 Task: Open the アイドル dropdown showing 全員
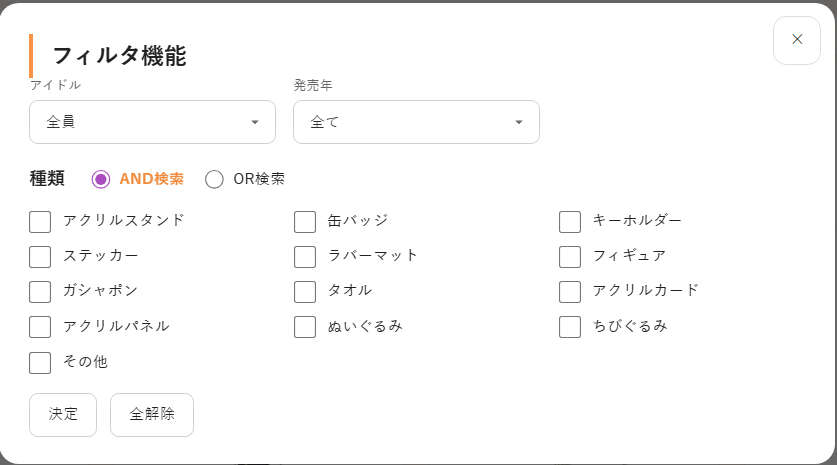coord(152,122)
